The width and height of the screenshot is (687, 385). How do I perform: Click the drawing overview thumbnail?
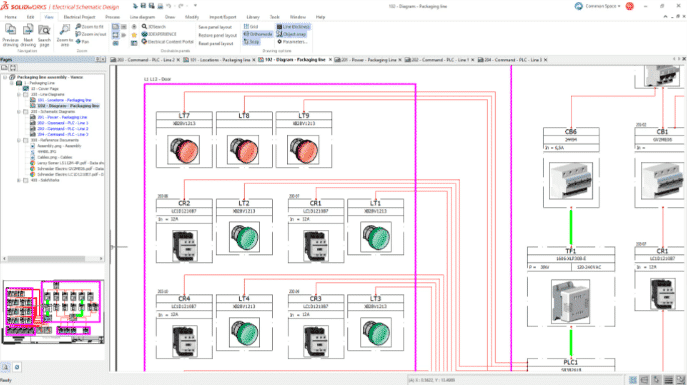click(x=53, y=312)
